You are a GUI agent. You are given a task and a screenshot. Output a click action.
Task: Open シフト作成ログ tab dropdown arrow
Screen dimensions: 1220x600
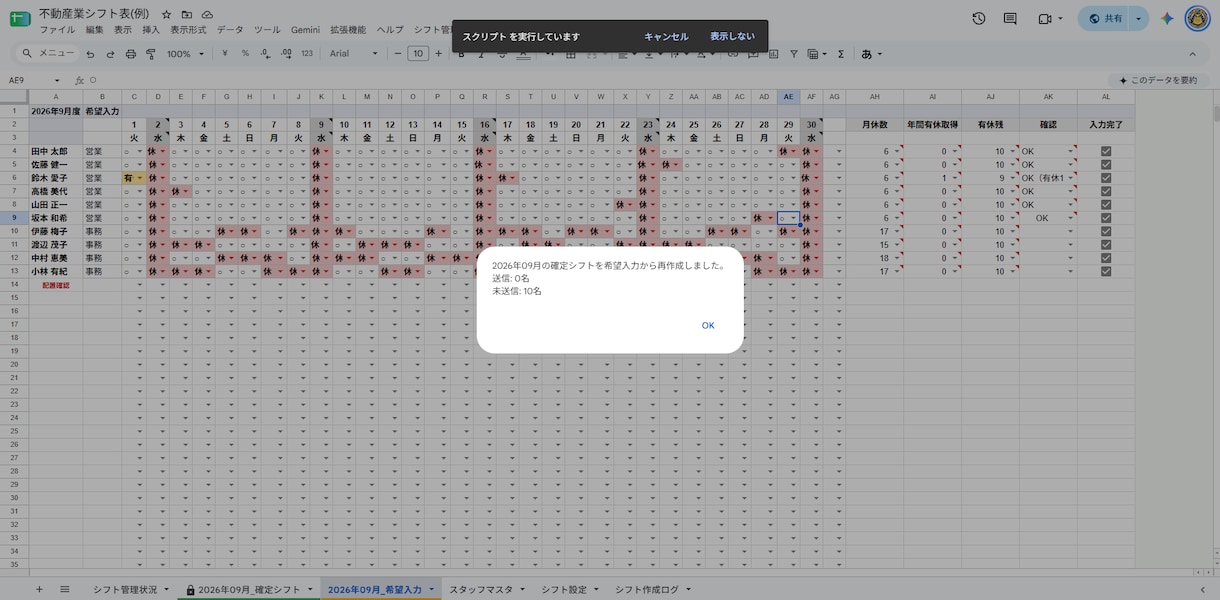tap(687, 590)
